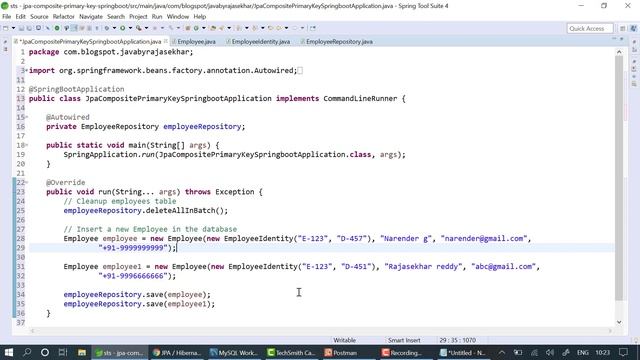The height and width of the screenshot is (360, 640).
Task: Click "Rajasekhar reddy" string on line 31
Action: coord(423,267)
